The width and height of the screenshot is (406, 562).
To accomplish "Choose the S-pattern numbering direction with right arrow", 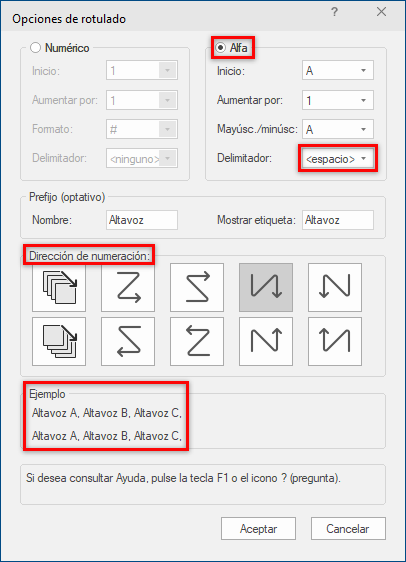I will (x=197, y=287).
